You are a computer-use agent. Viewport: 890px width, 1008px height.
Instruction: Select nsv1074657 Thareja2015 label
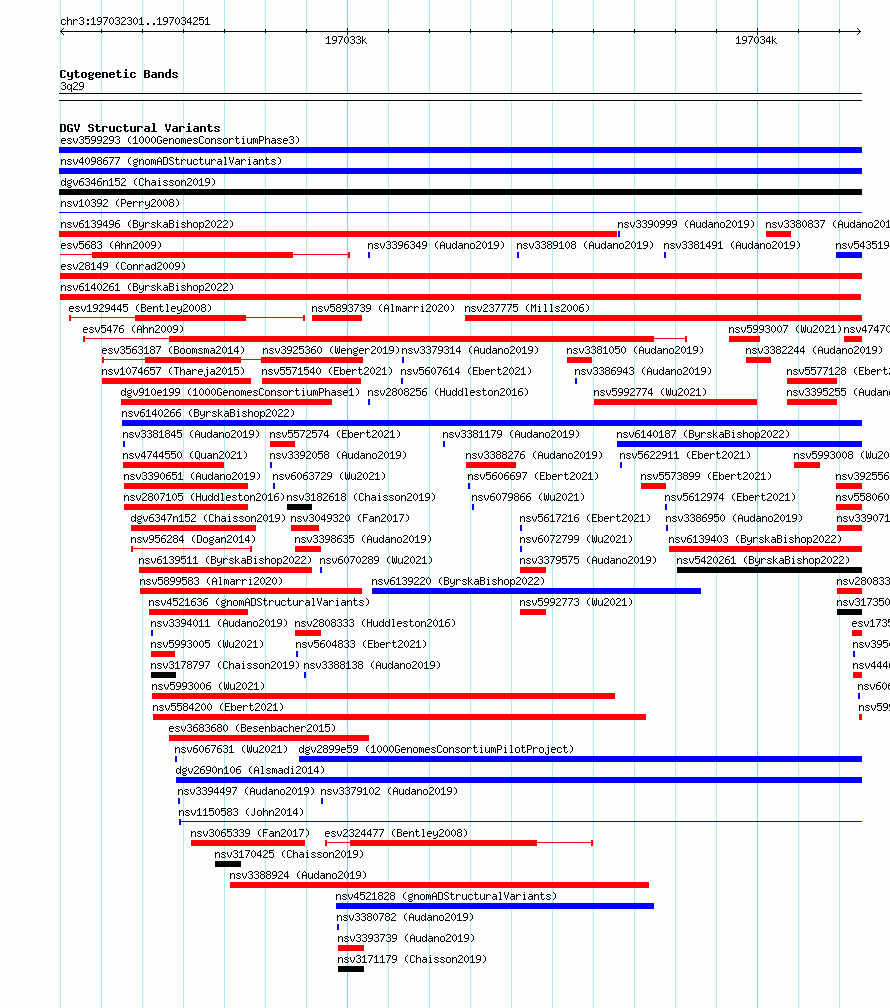coord(174,371)
